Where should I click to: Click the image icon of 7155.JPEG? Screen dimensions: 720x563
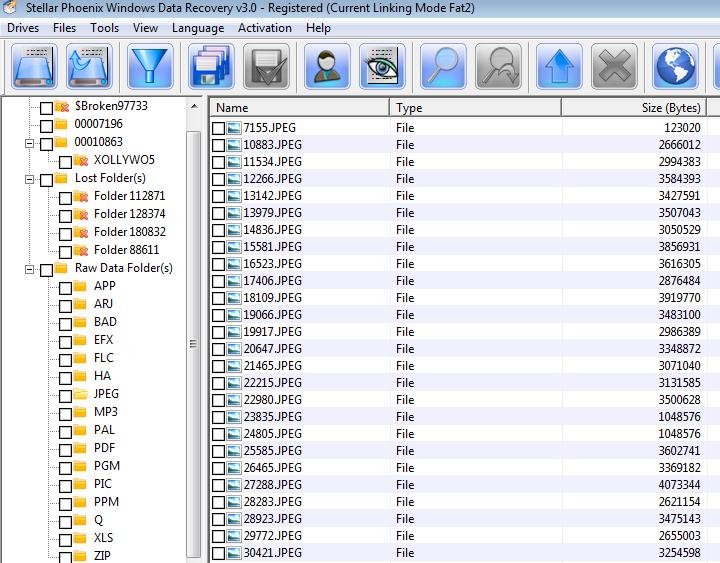[x=234, y=128]
